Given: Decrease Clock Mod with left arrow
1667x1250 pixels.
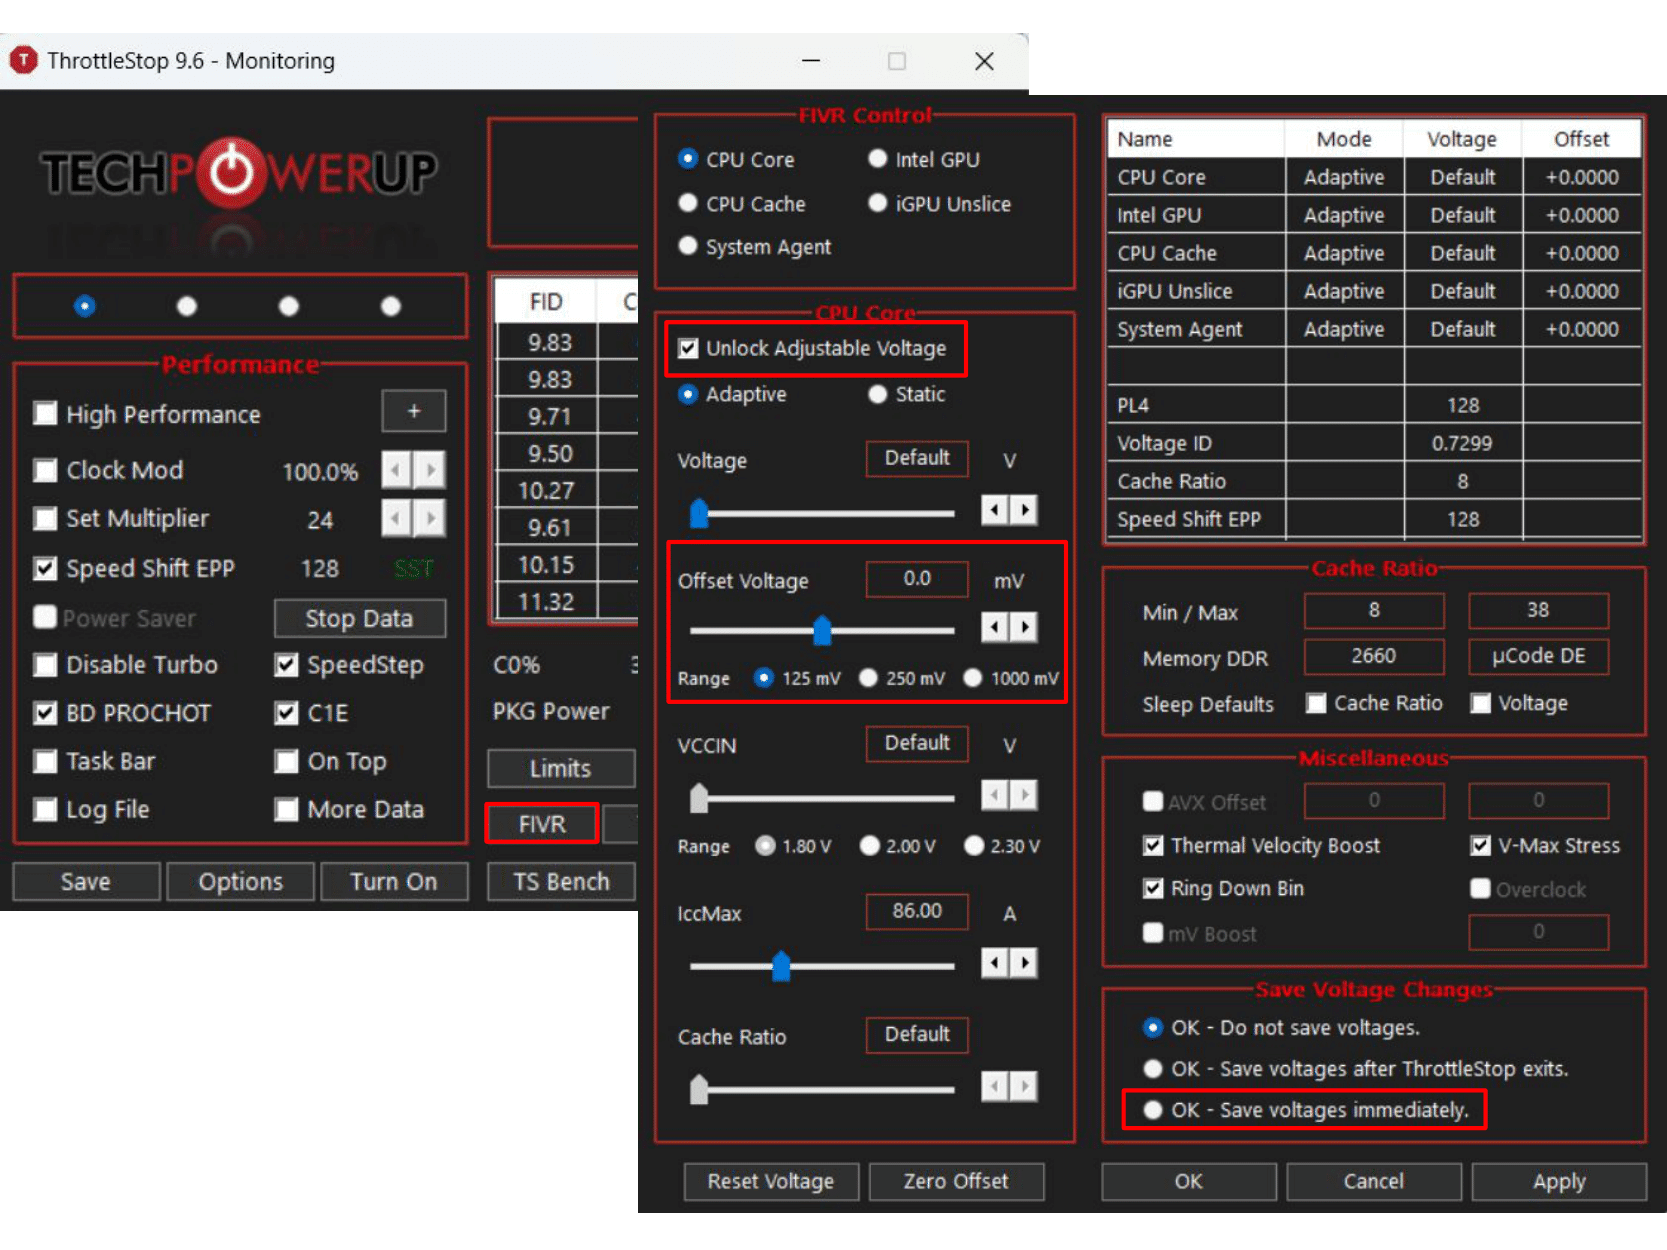Looking at the screenshot, I should [397, 469].
